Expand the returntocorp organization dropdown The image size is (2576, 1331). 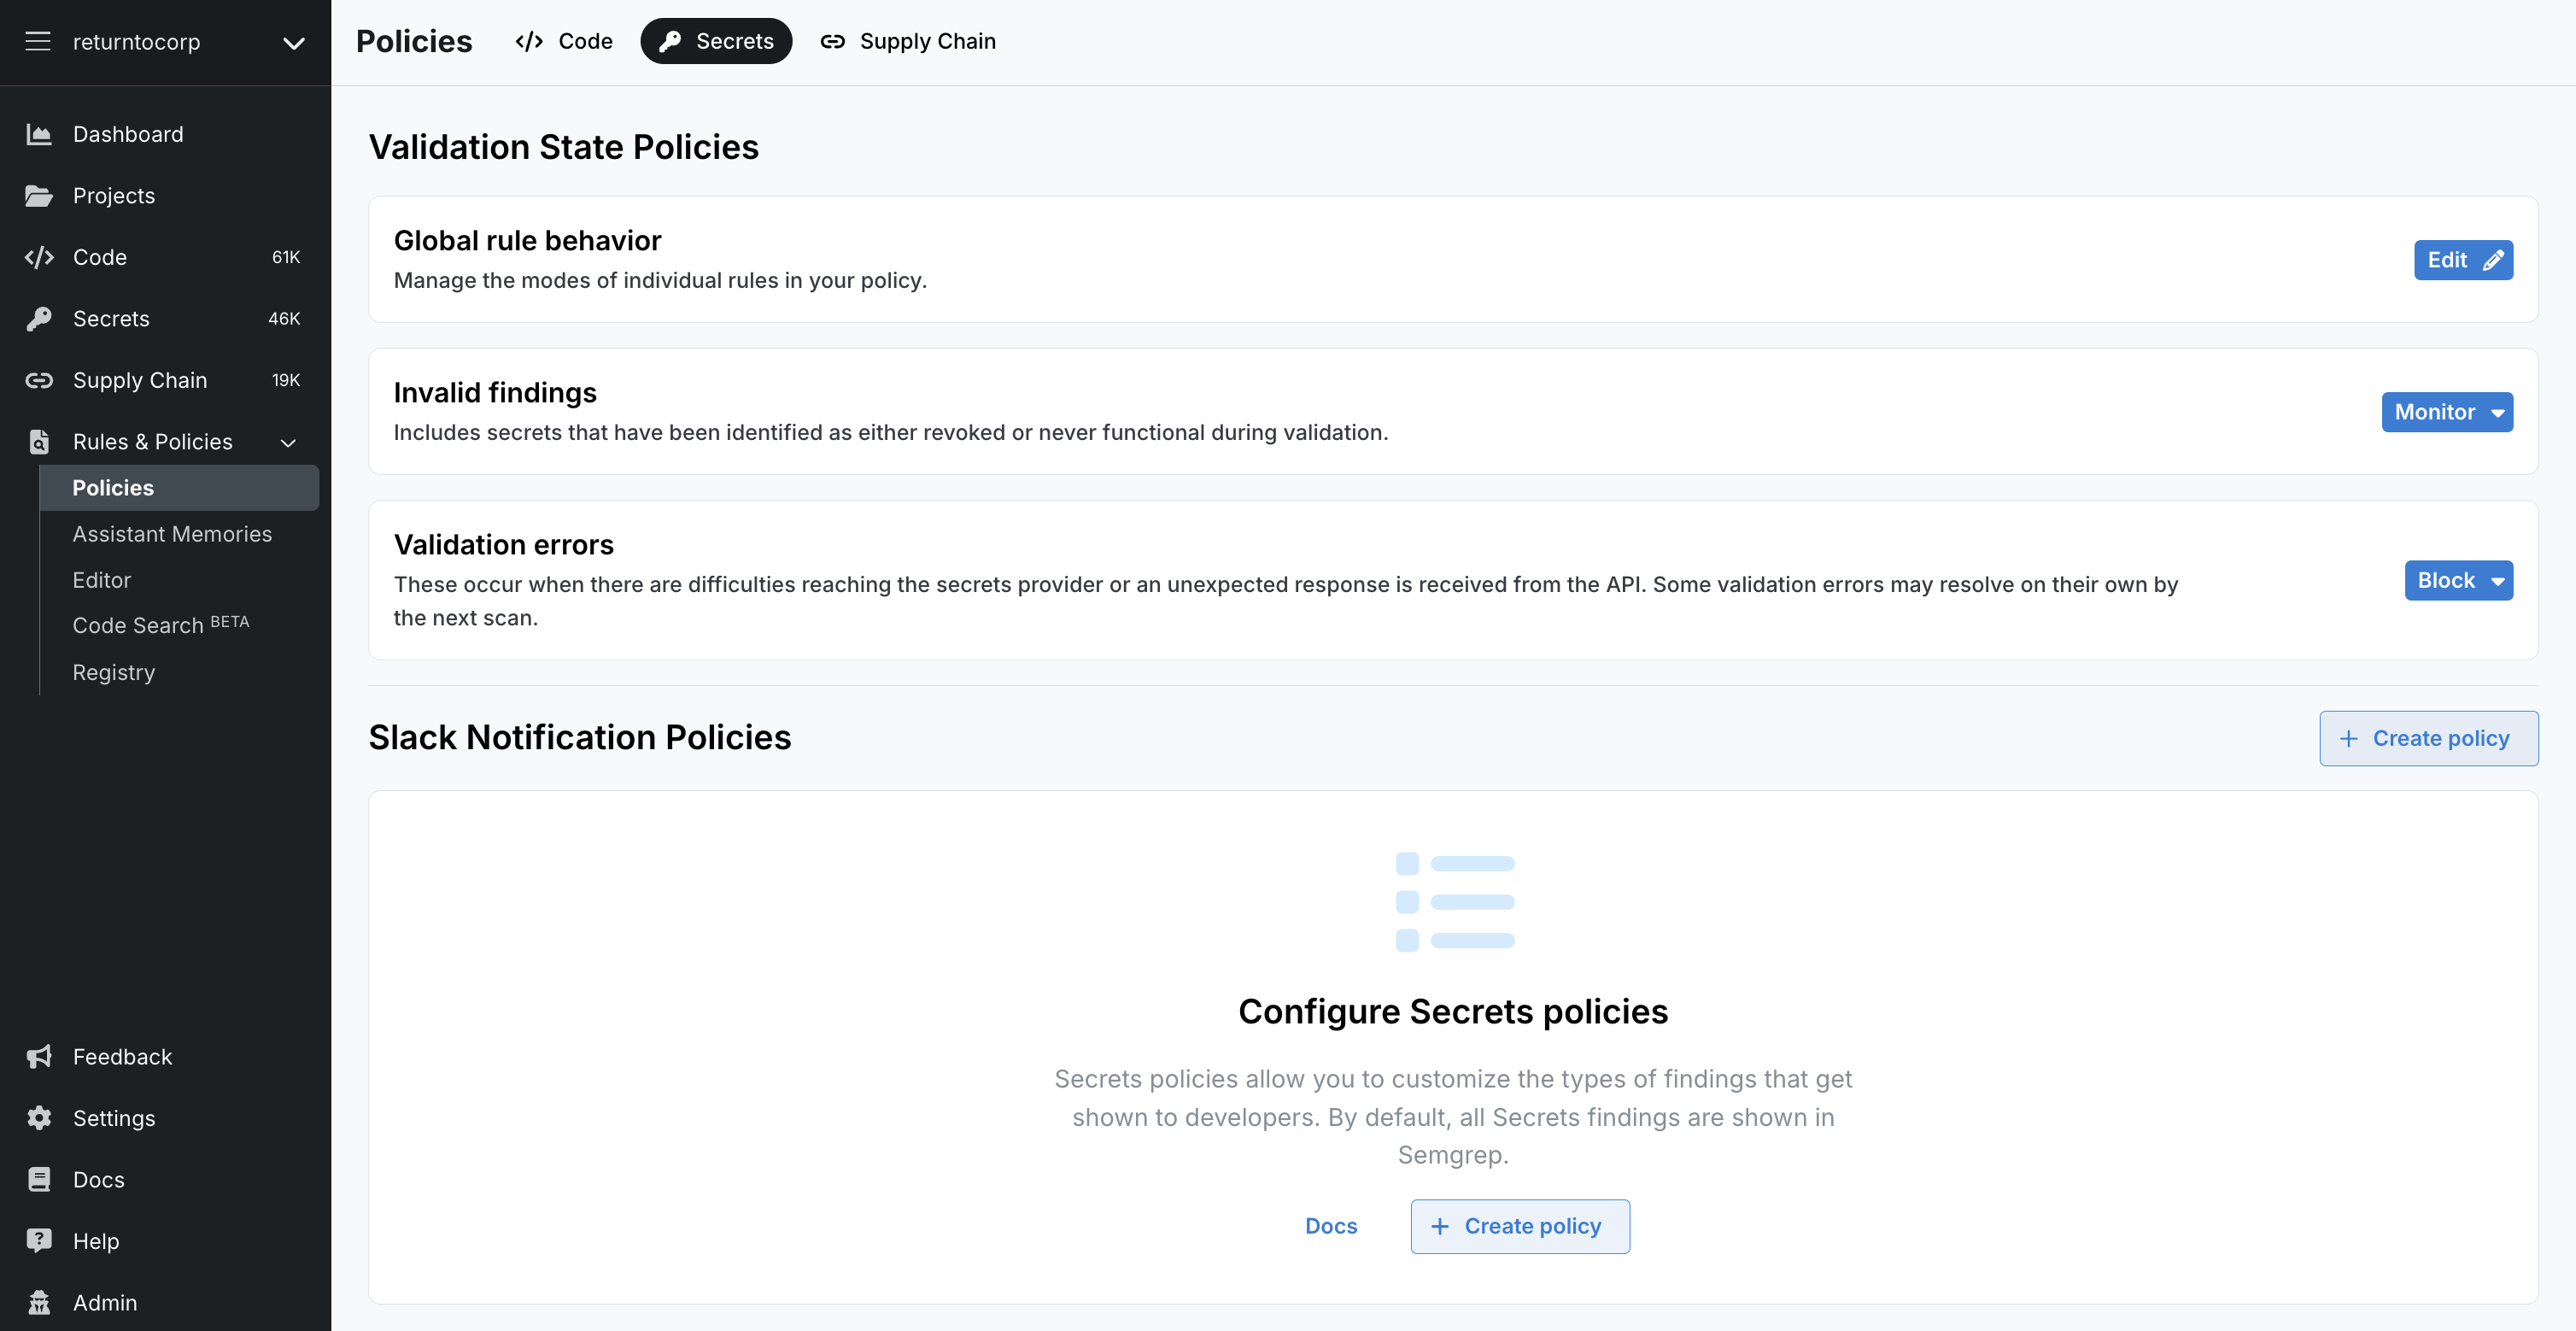pos(291,42)
